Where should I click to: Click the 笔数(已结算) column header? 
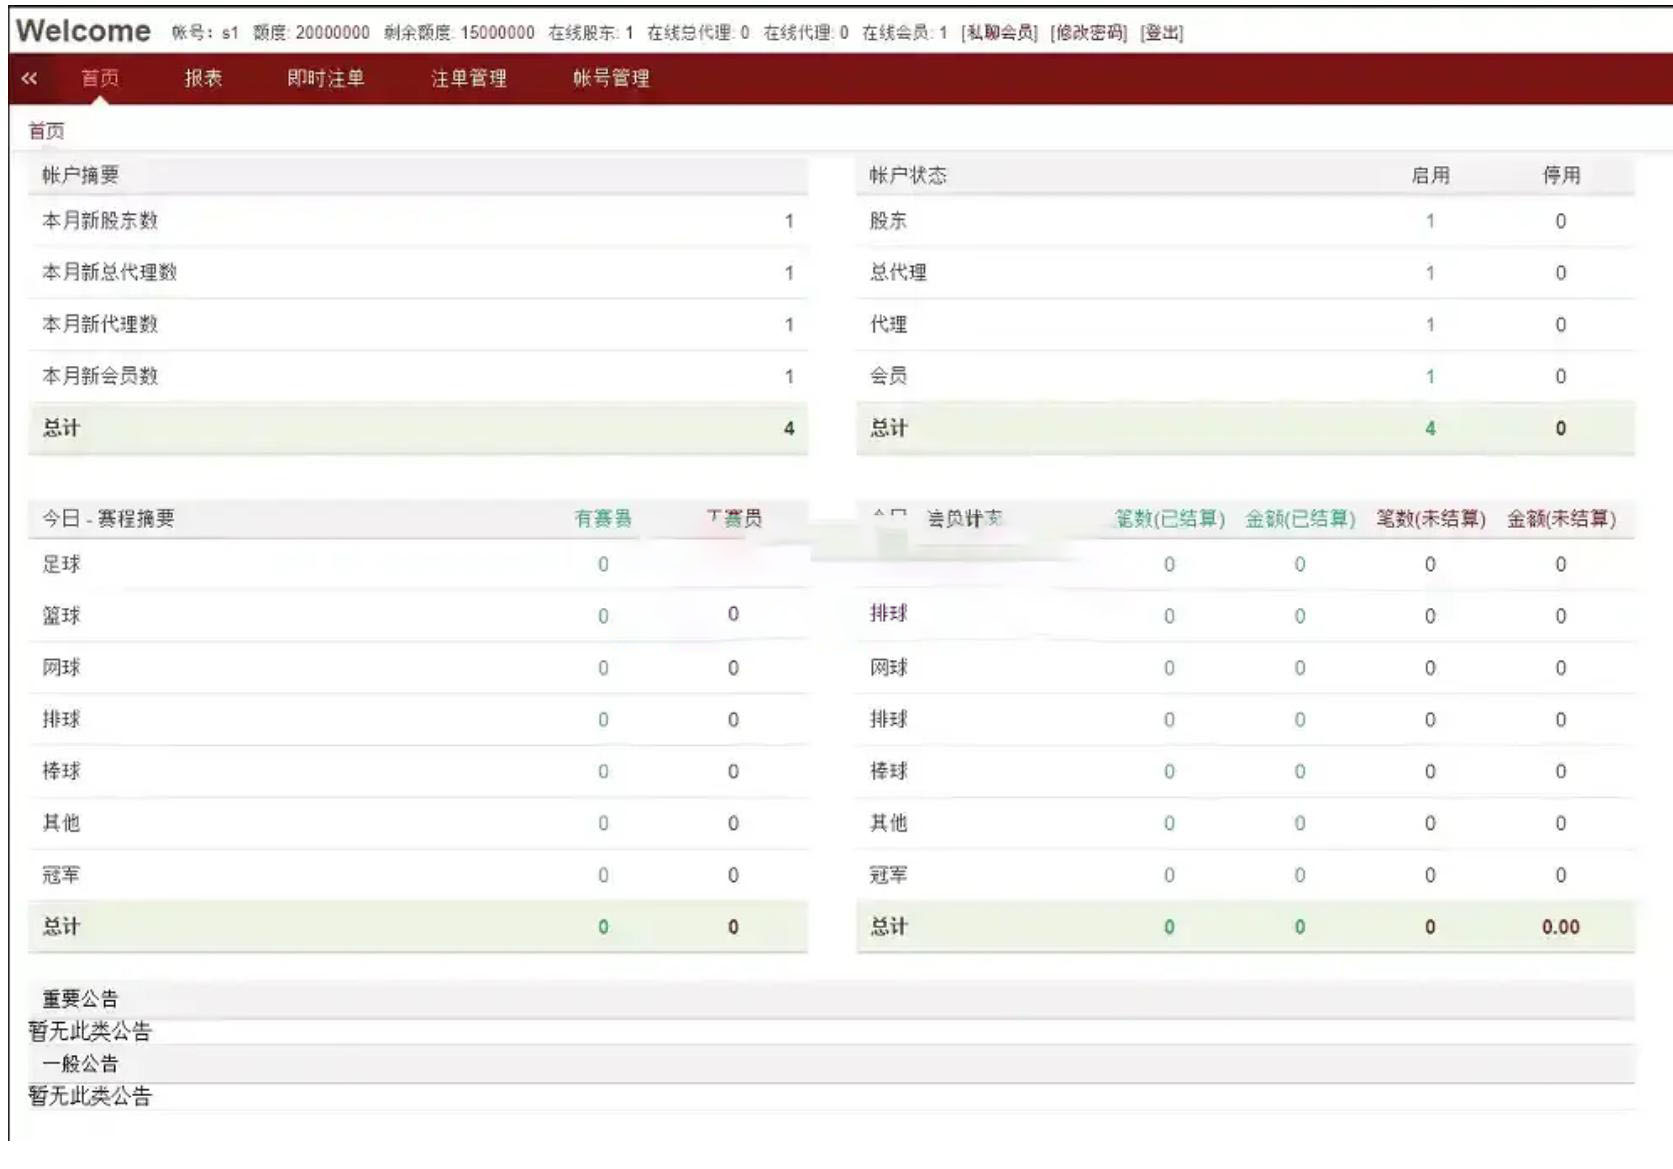point(1169,518)
